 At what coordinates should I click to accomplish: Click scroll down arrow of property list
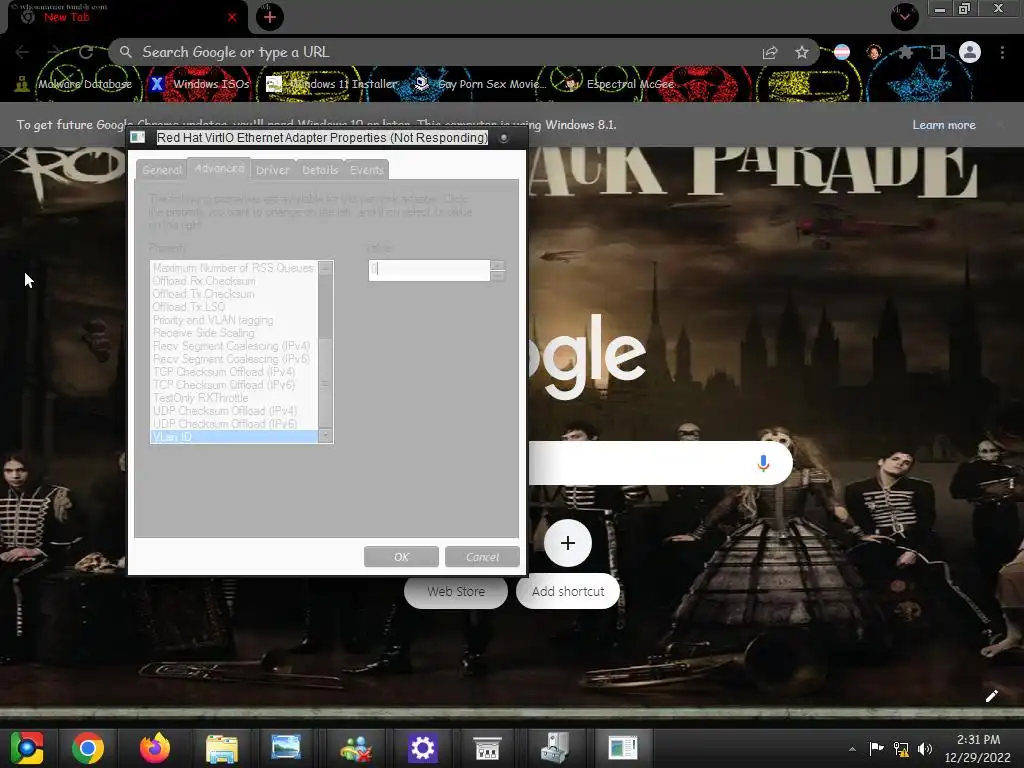[x=325, y=436]
